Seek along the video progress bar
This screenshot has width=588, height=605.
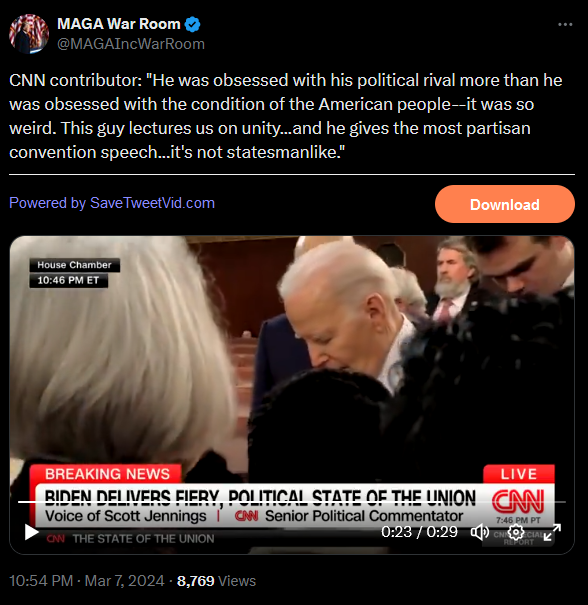[292, 502]
